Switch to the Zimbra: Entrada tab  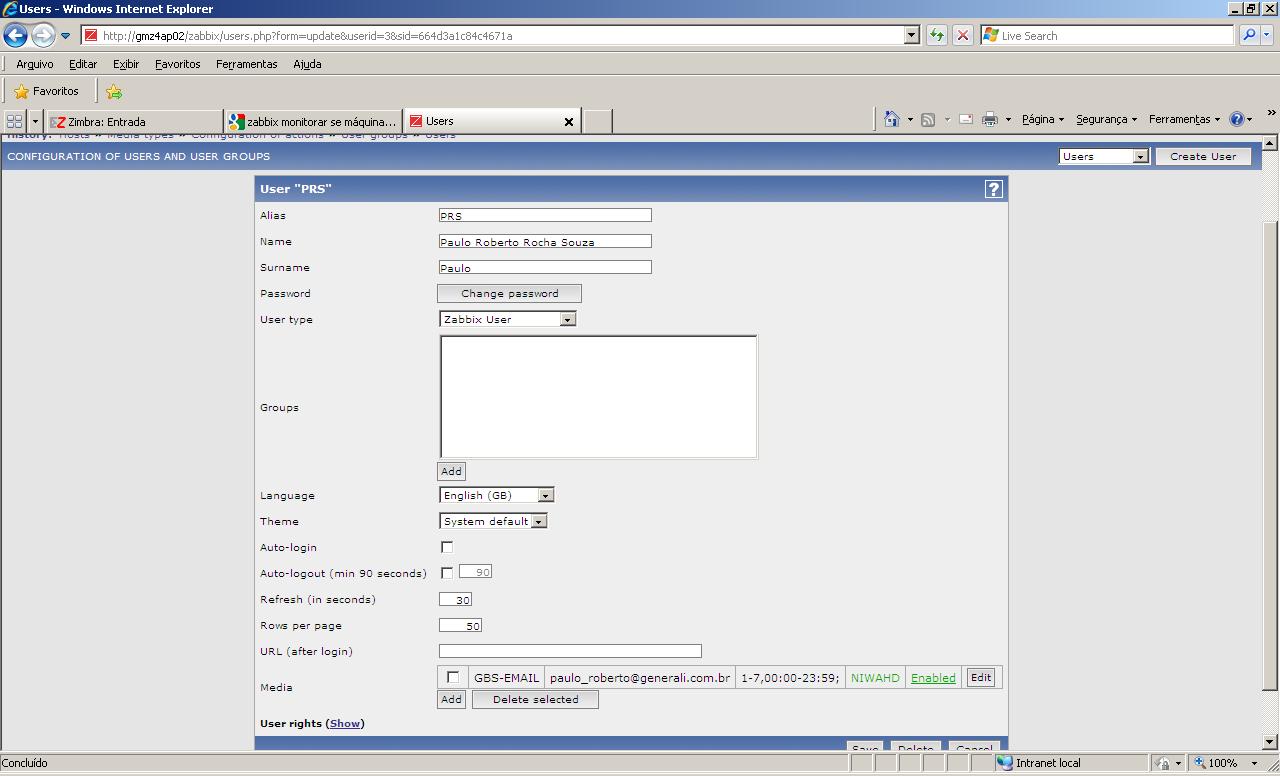point(135,122)
